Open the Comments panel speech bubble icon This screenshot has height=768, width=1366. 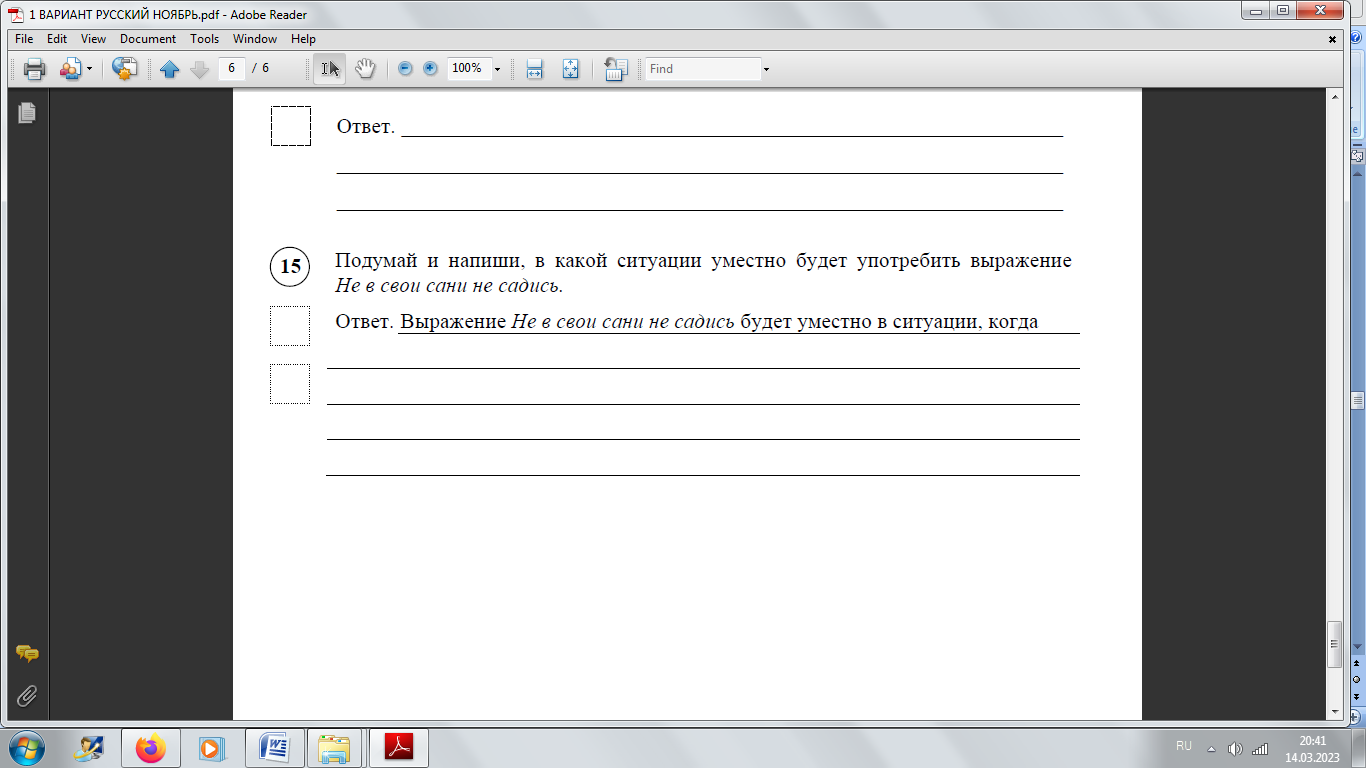click(x=27, y=654)
